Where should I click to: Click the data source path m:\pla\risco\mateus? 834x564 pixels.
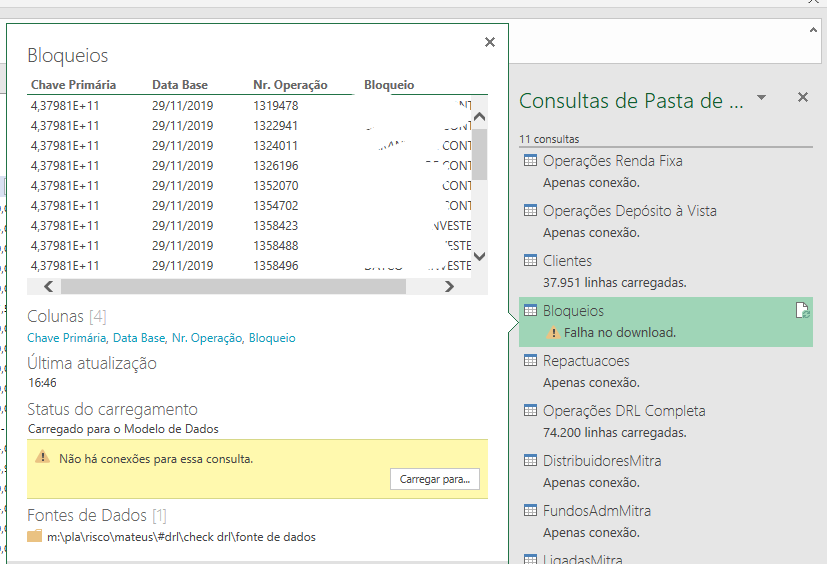(181, 537)
